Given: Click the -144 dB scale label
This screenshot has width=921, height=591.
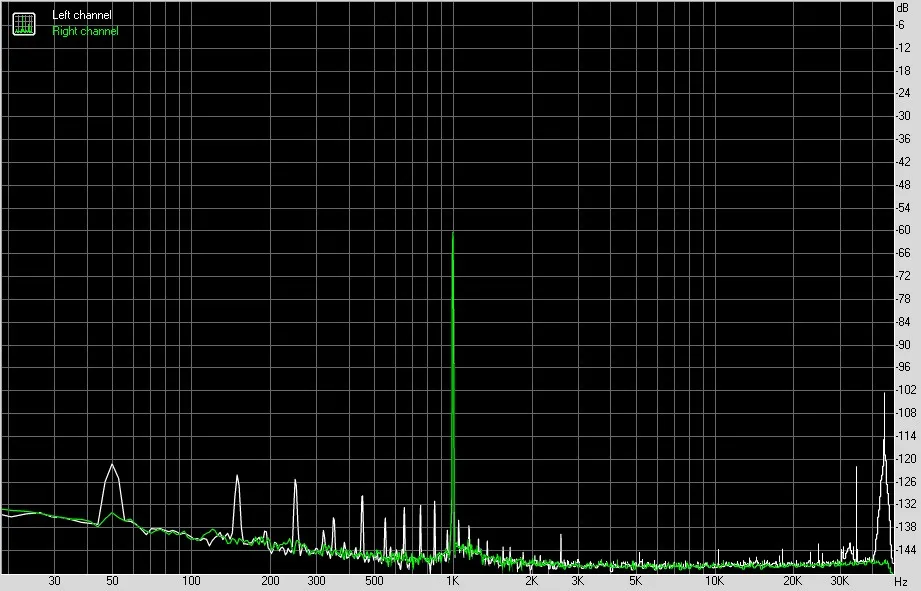Looking at the screenshot, I should tap(905, 550).
